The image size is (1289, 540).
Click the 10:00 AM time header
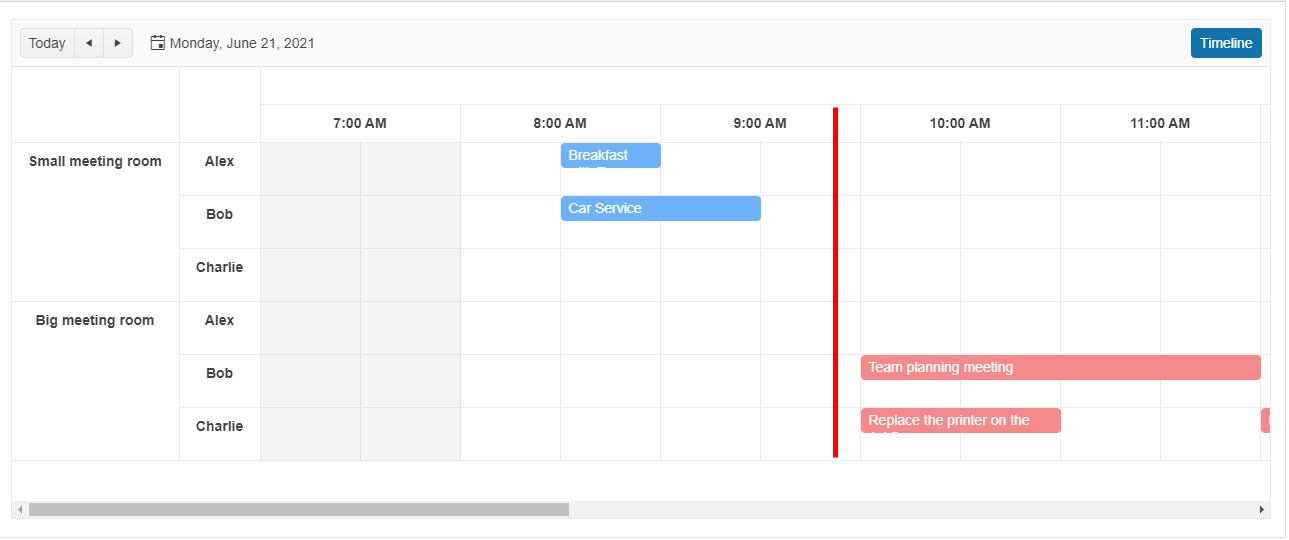point(960,124)
